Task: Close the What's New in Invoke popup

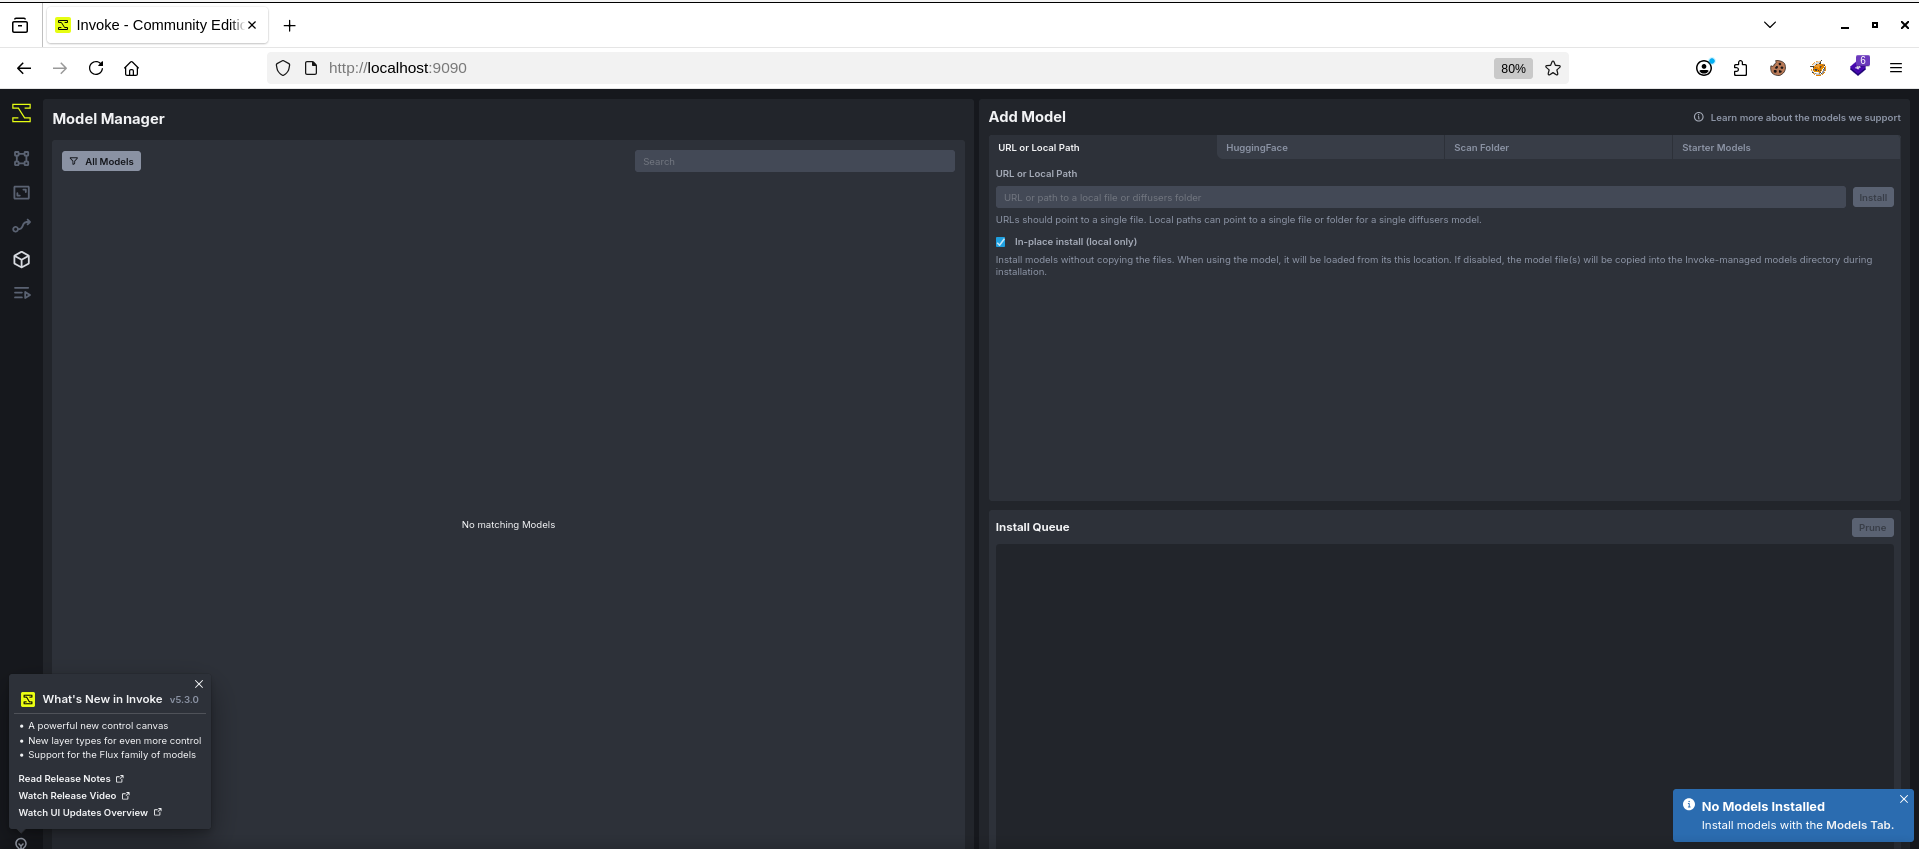Action: (x=199, y=684)
